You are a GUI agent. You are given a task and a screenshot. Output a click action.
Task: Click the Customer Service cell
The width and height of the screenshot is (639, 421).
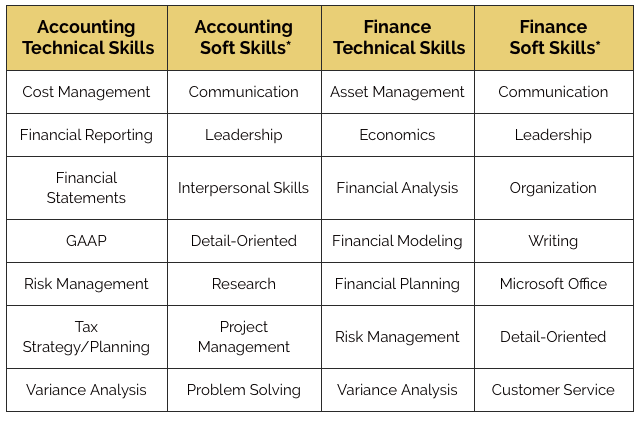tap(554, 390)
